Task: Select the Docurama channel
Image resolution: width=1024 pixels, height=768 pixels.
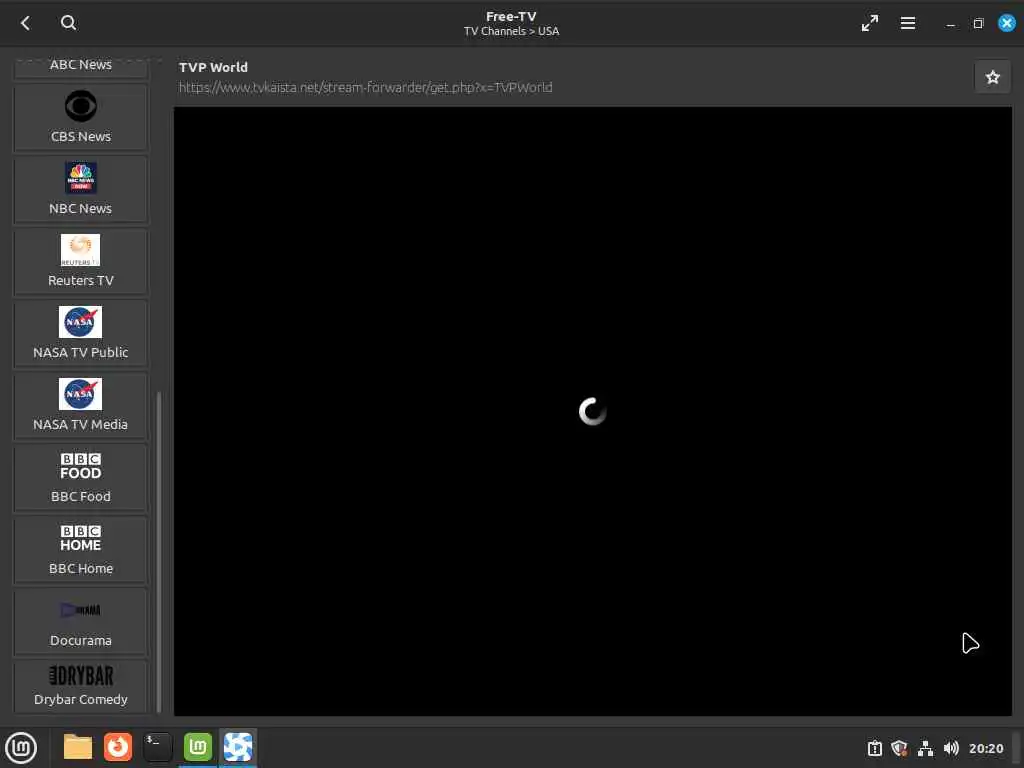Action: click(x=80, y=622)
